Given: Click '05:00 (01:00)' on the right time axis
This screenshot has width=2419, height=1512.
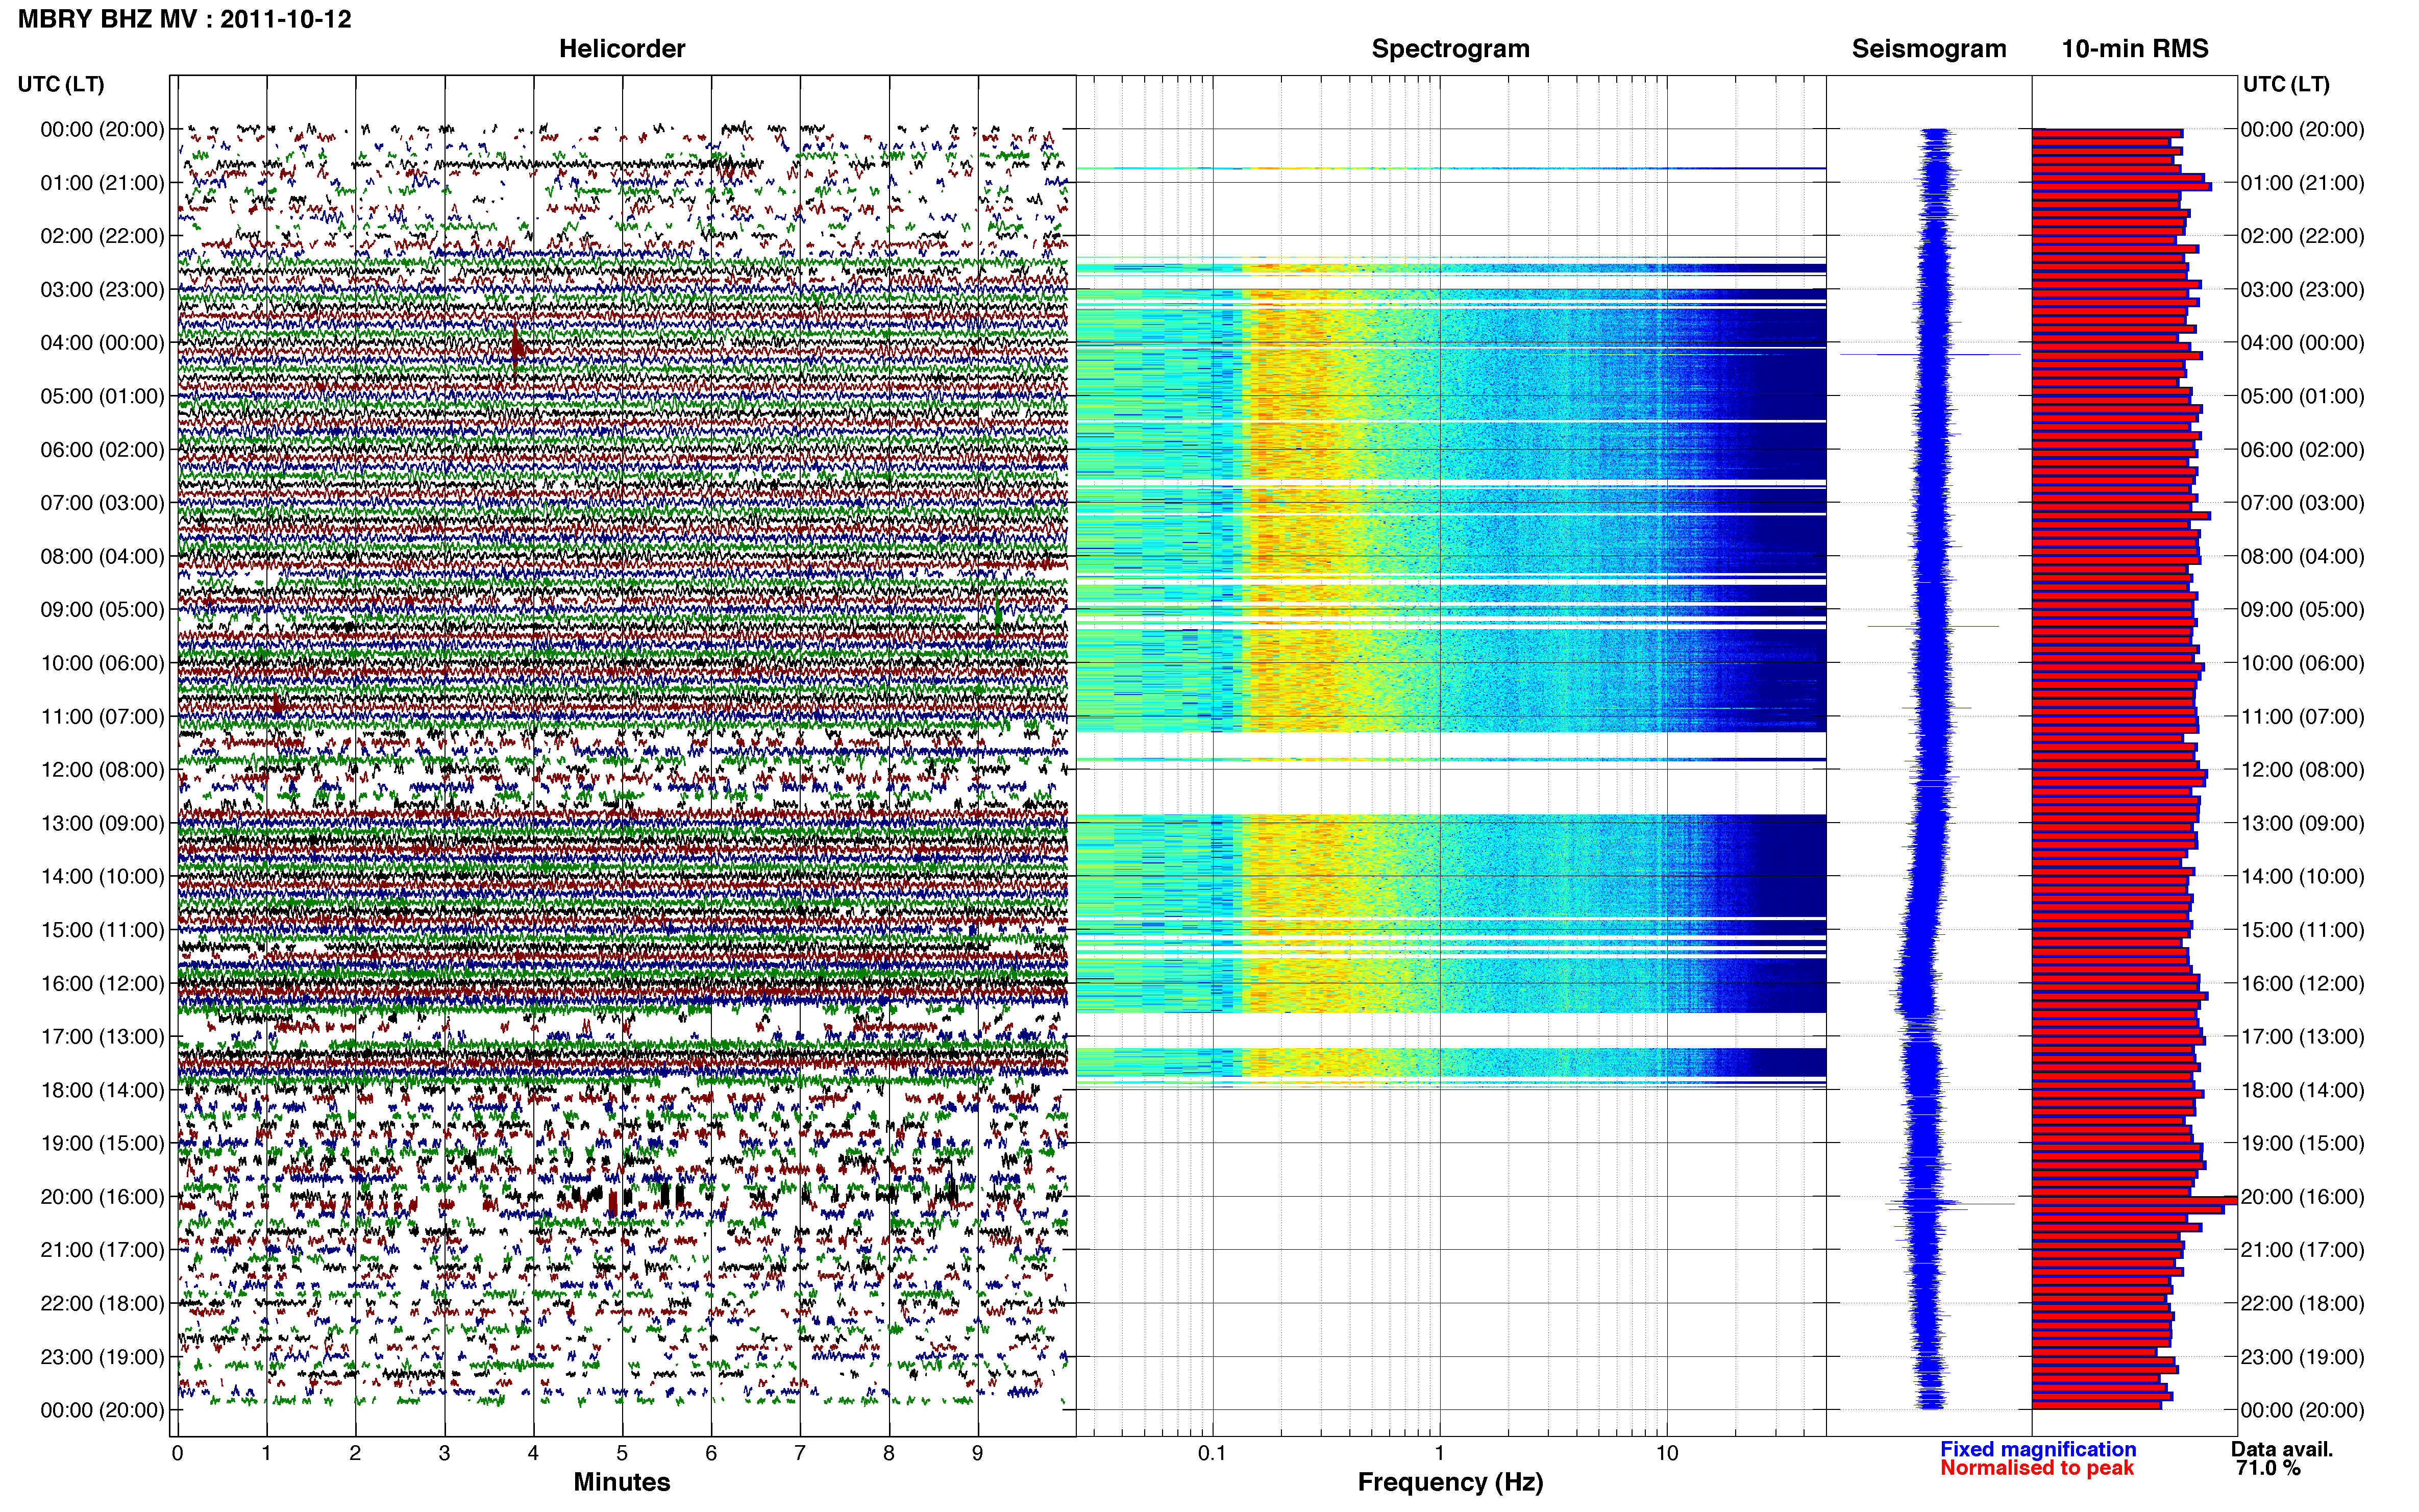Looking at the screenshot, I should [x=2303, y=396].
